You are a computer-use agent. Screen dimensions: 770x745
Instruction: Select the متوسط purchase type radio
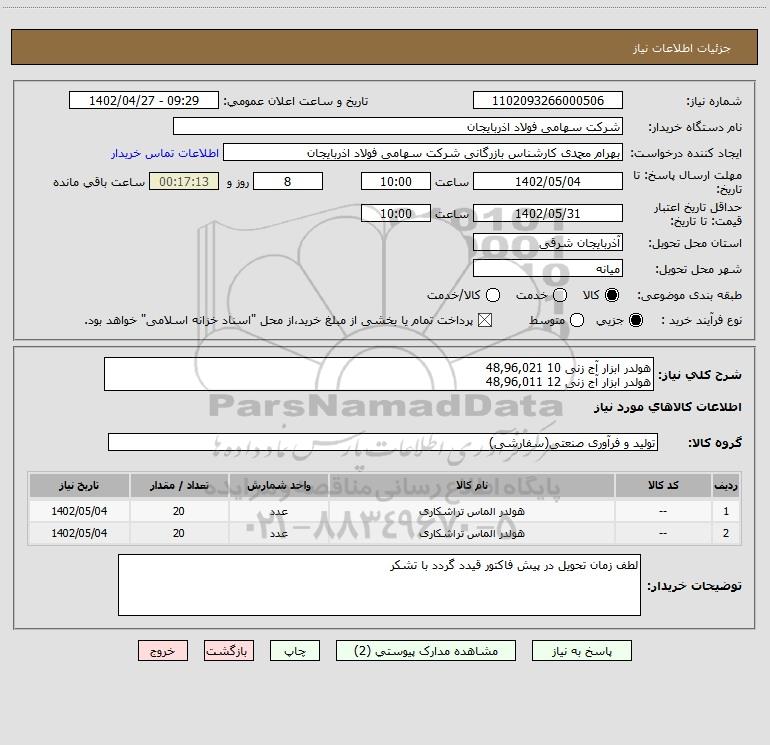point(577,321)
